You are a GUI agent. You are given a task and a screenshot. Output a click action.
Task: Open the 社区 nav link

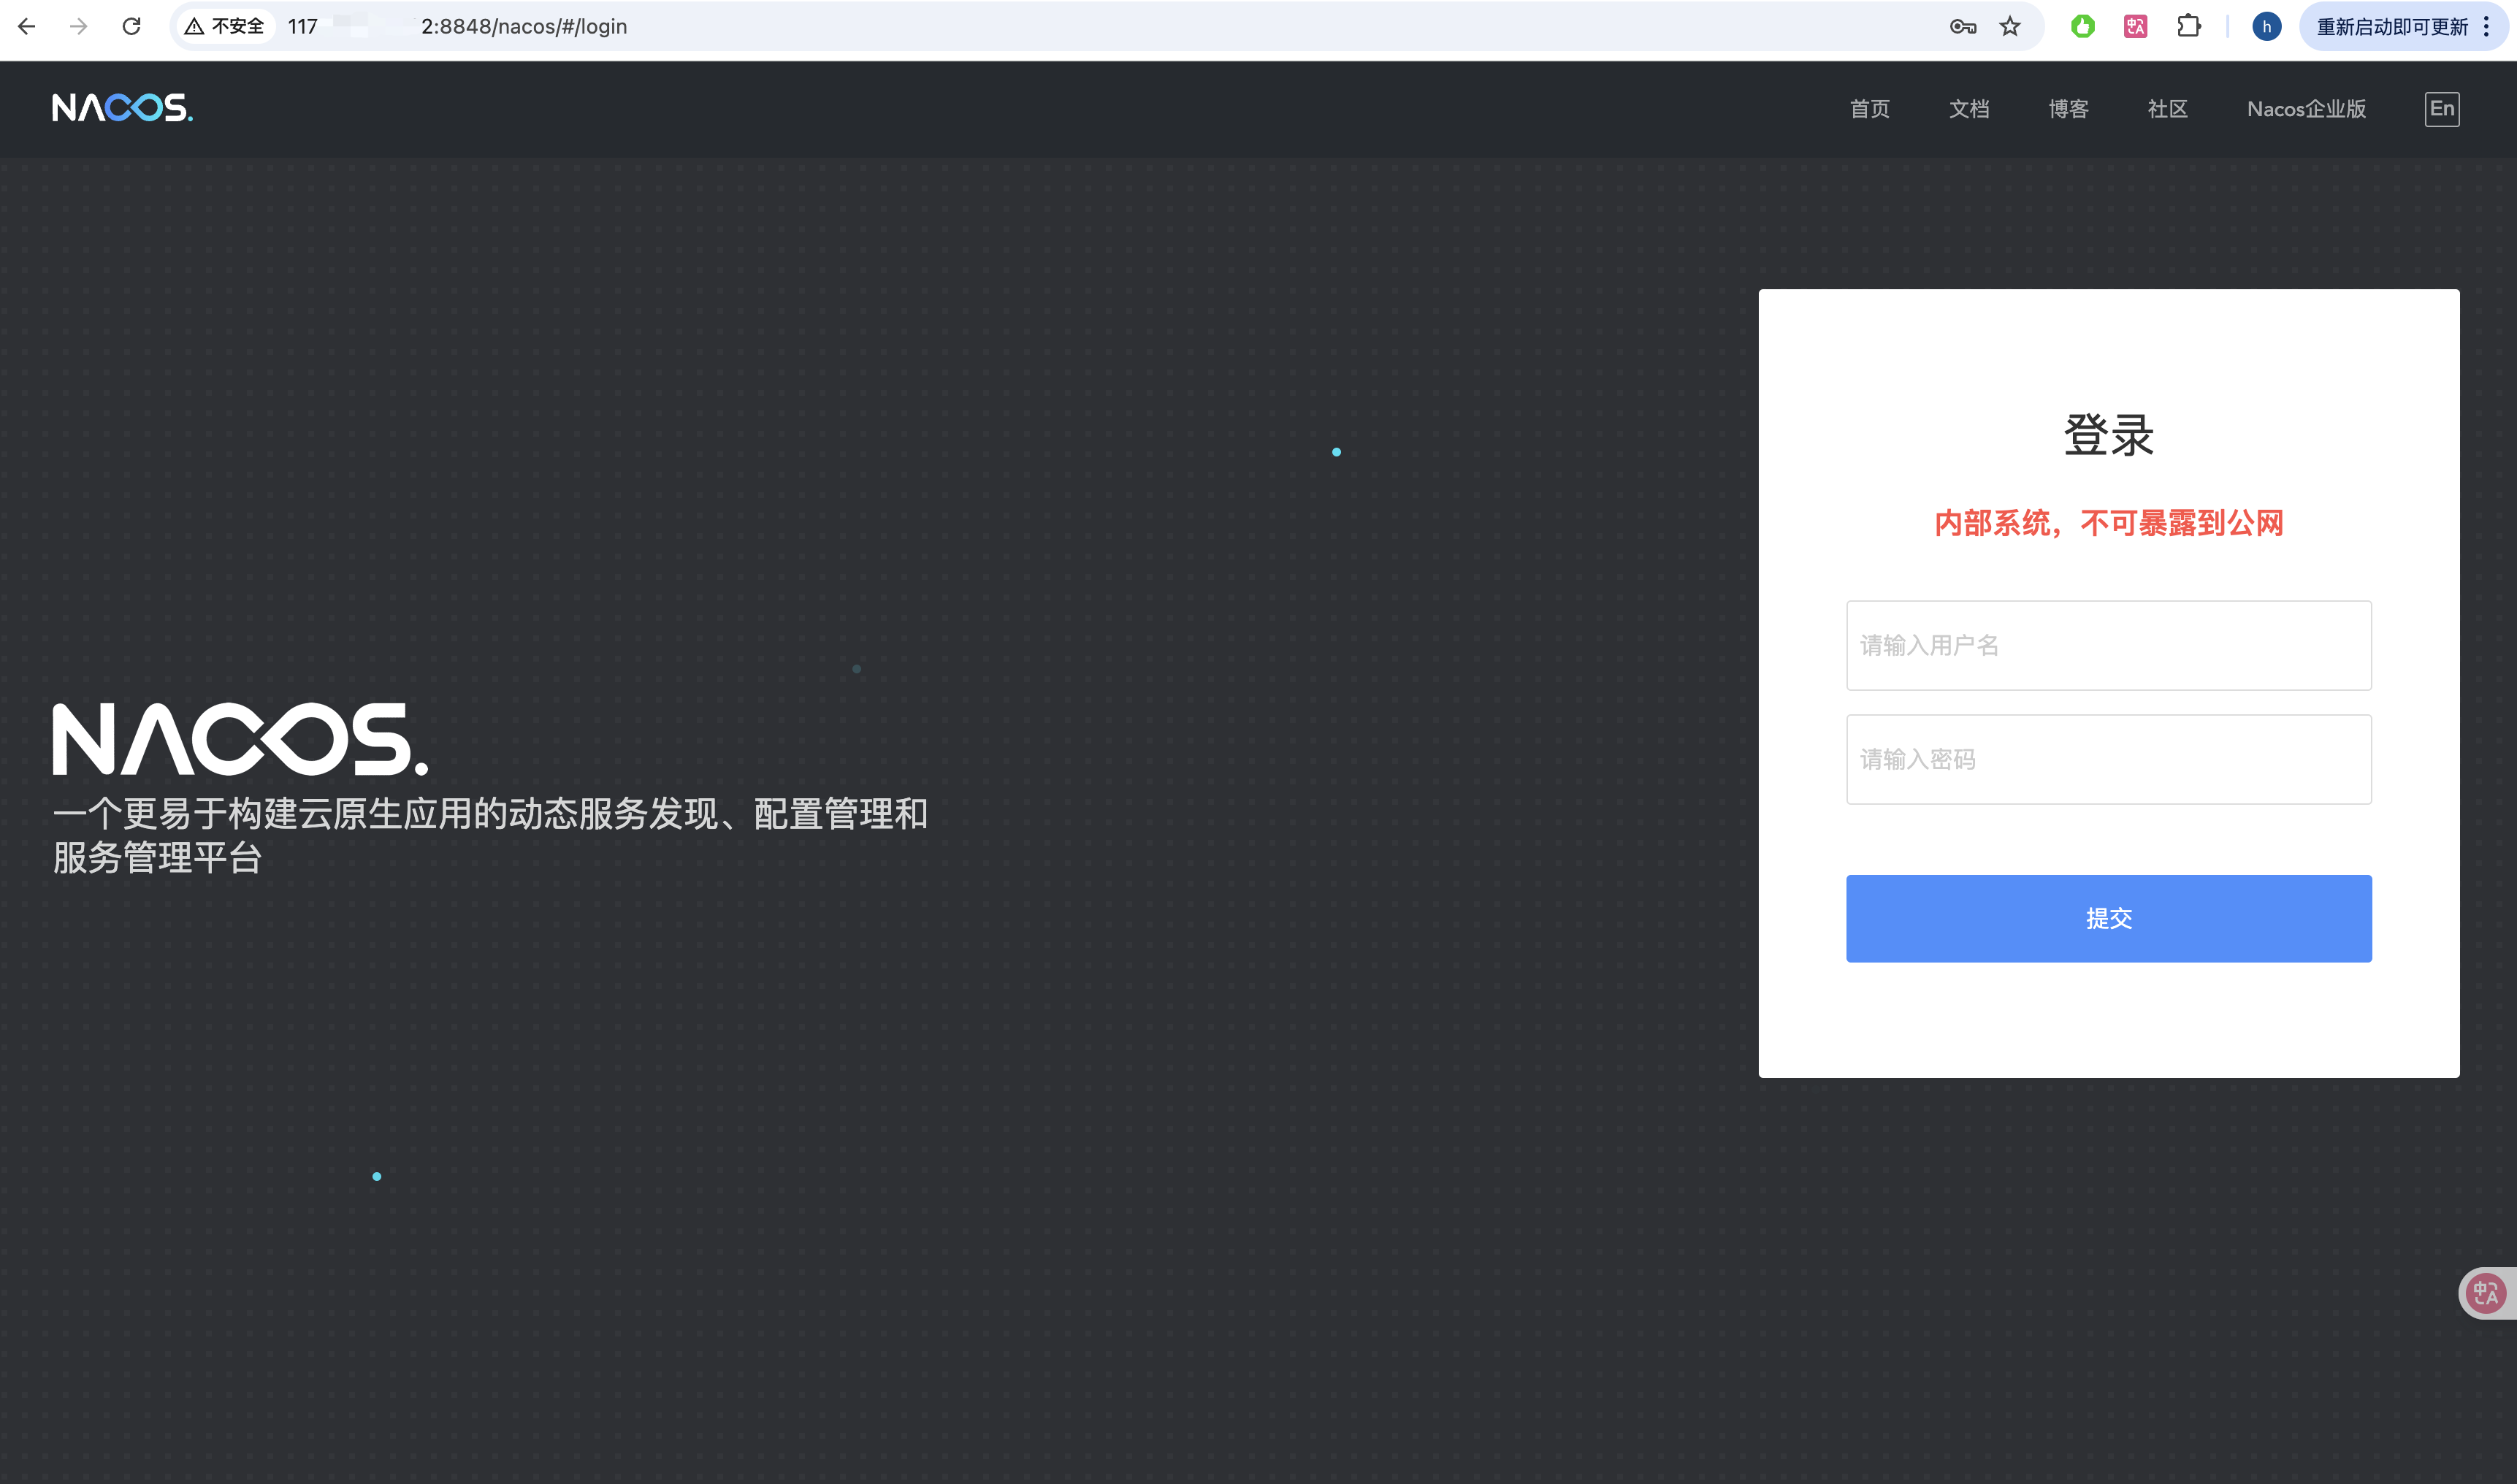(2167, 108)
